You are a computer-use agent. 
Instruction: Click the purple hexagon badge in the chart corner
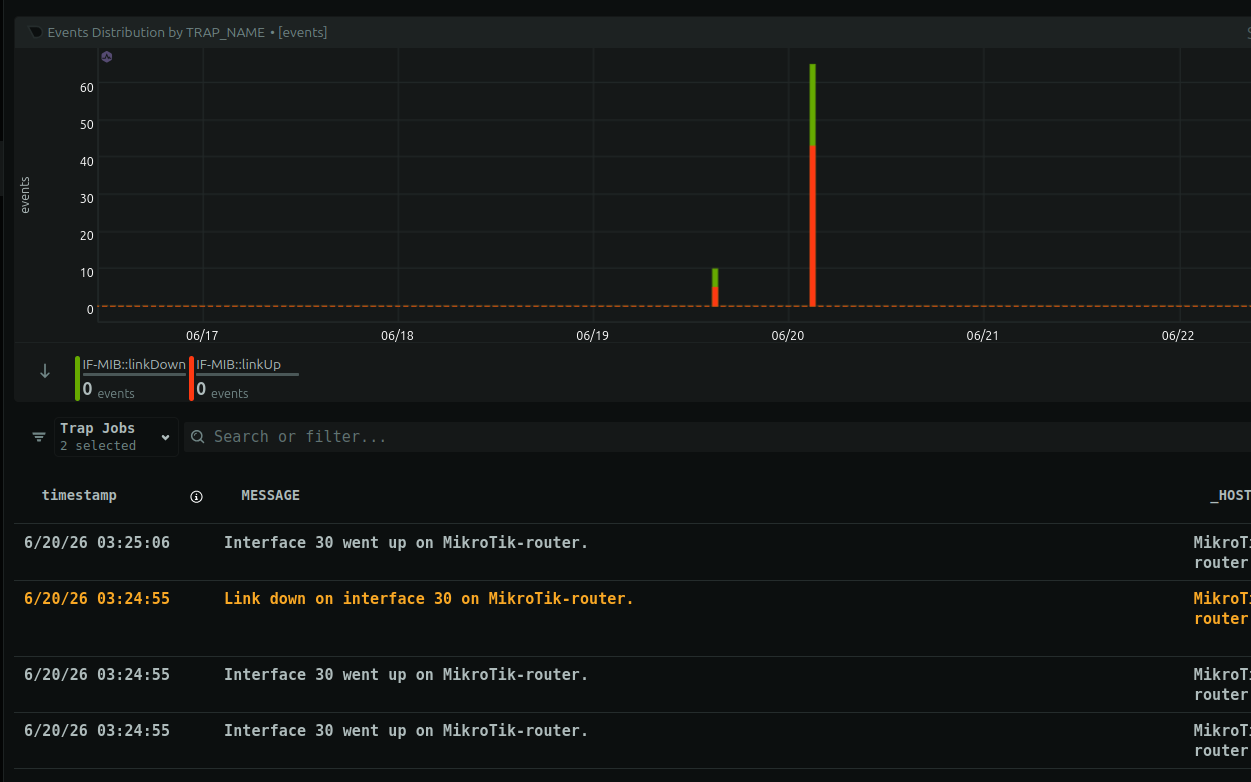(x=107, y=57)
